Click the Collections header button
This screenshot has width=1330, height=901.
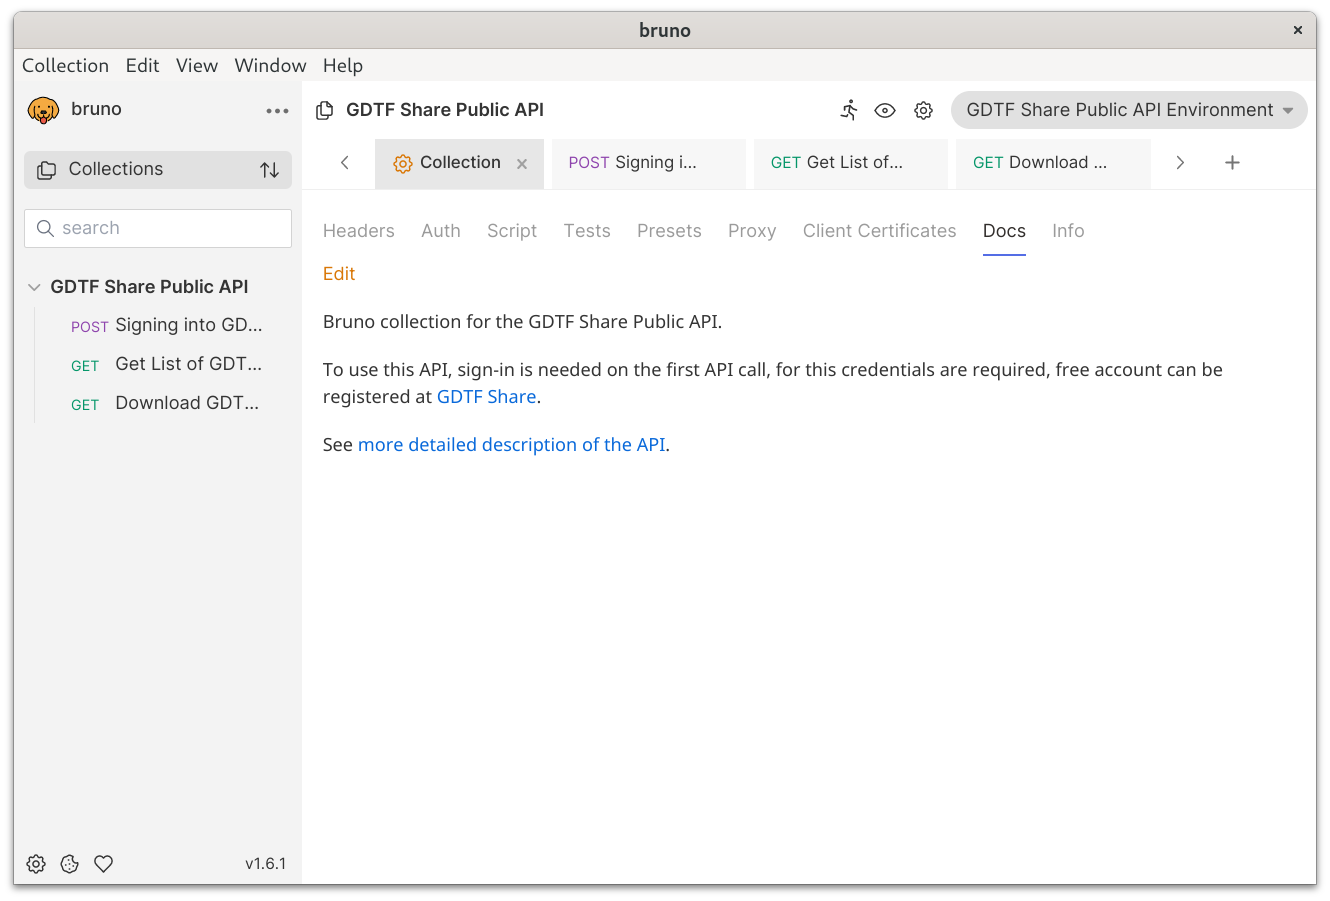tap(158, 170)
